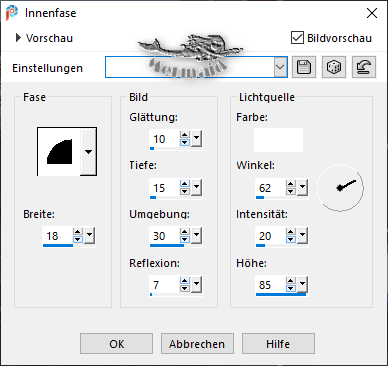388x366 pixels.
Task: Open the Breite slider dropdown arrow
Action: pos(89,236)
